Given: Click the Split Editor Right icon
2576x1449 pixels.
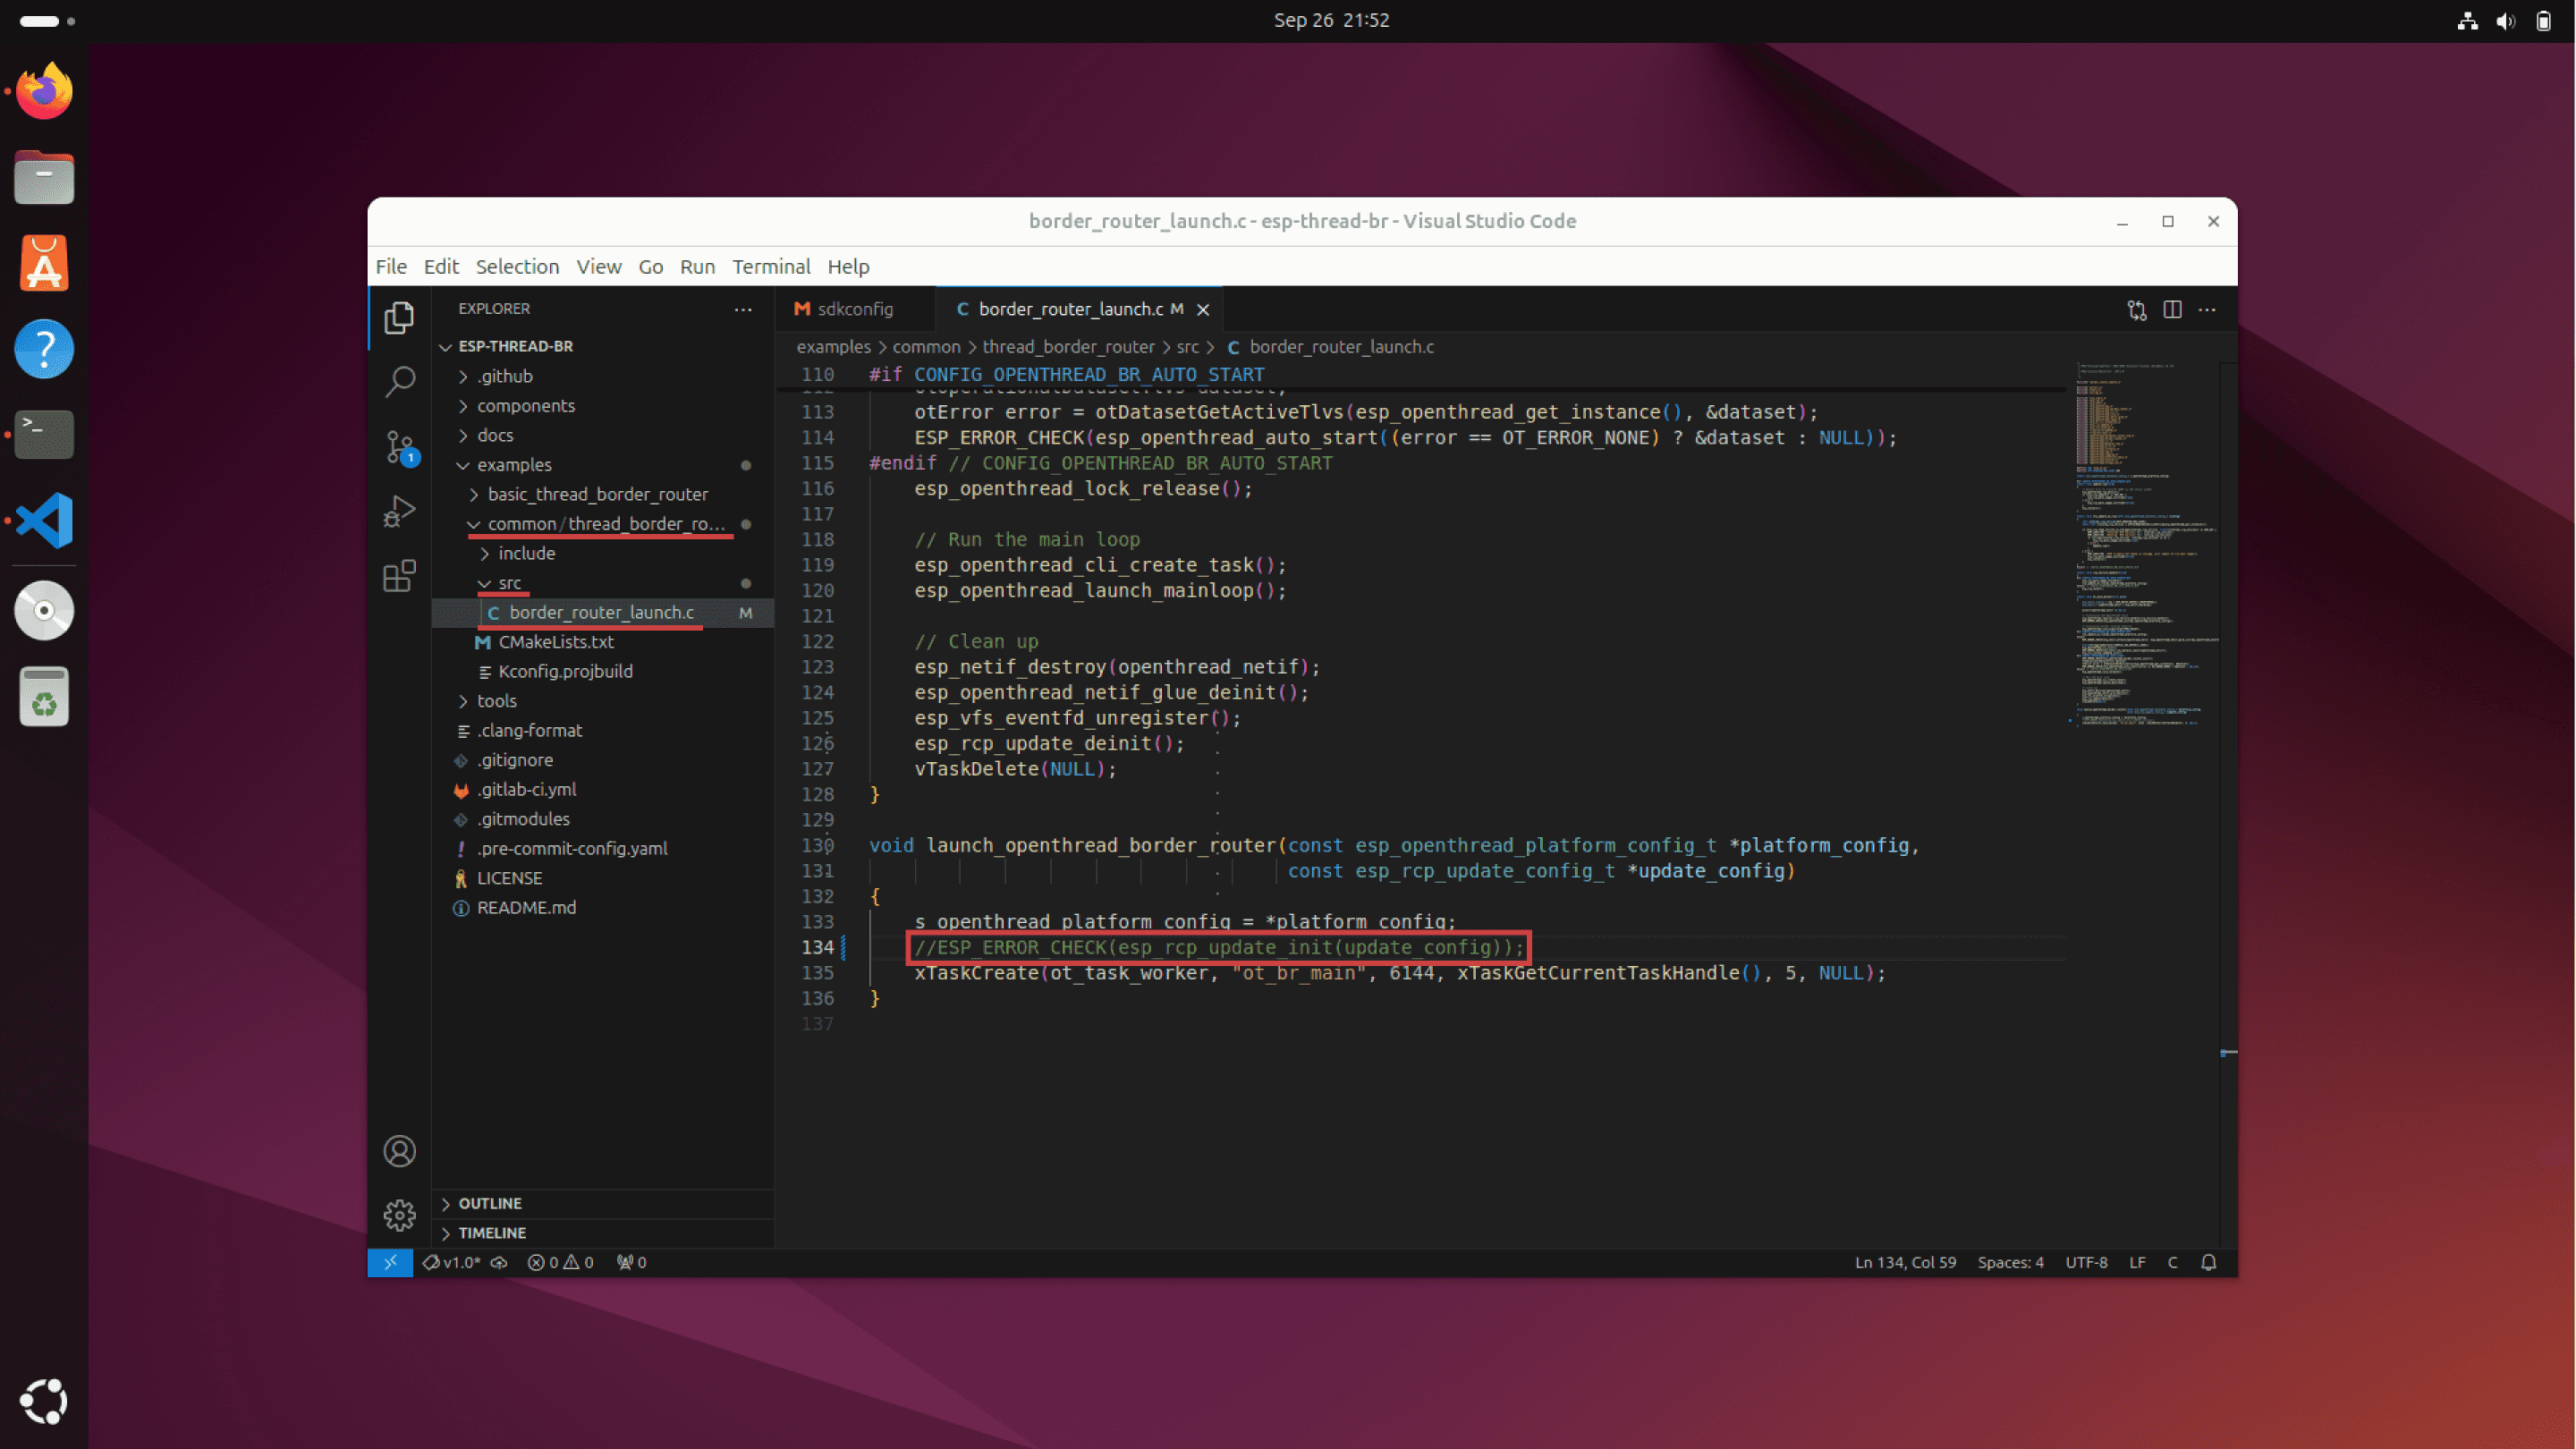Looking at the screenshot, I should pyautogui.click(x=2172, y=309).
